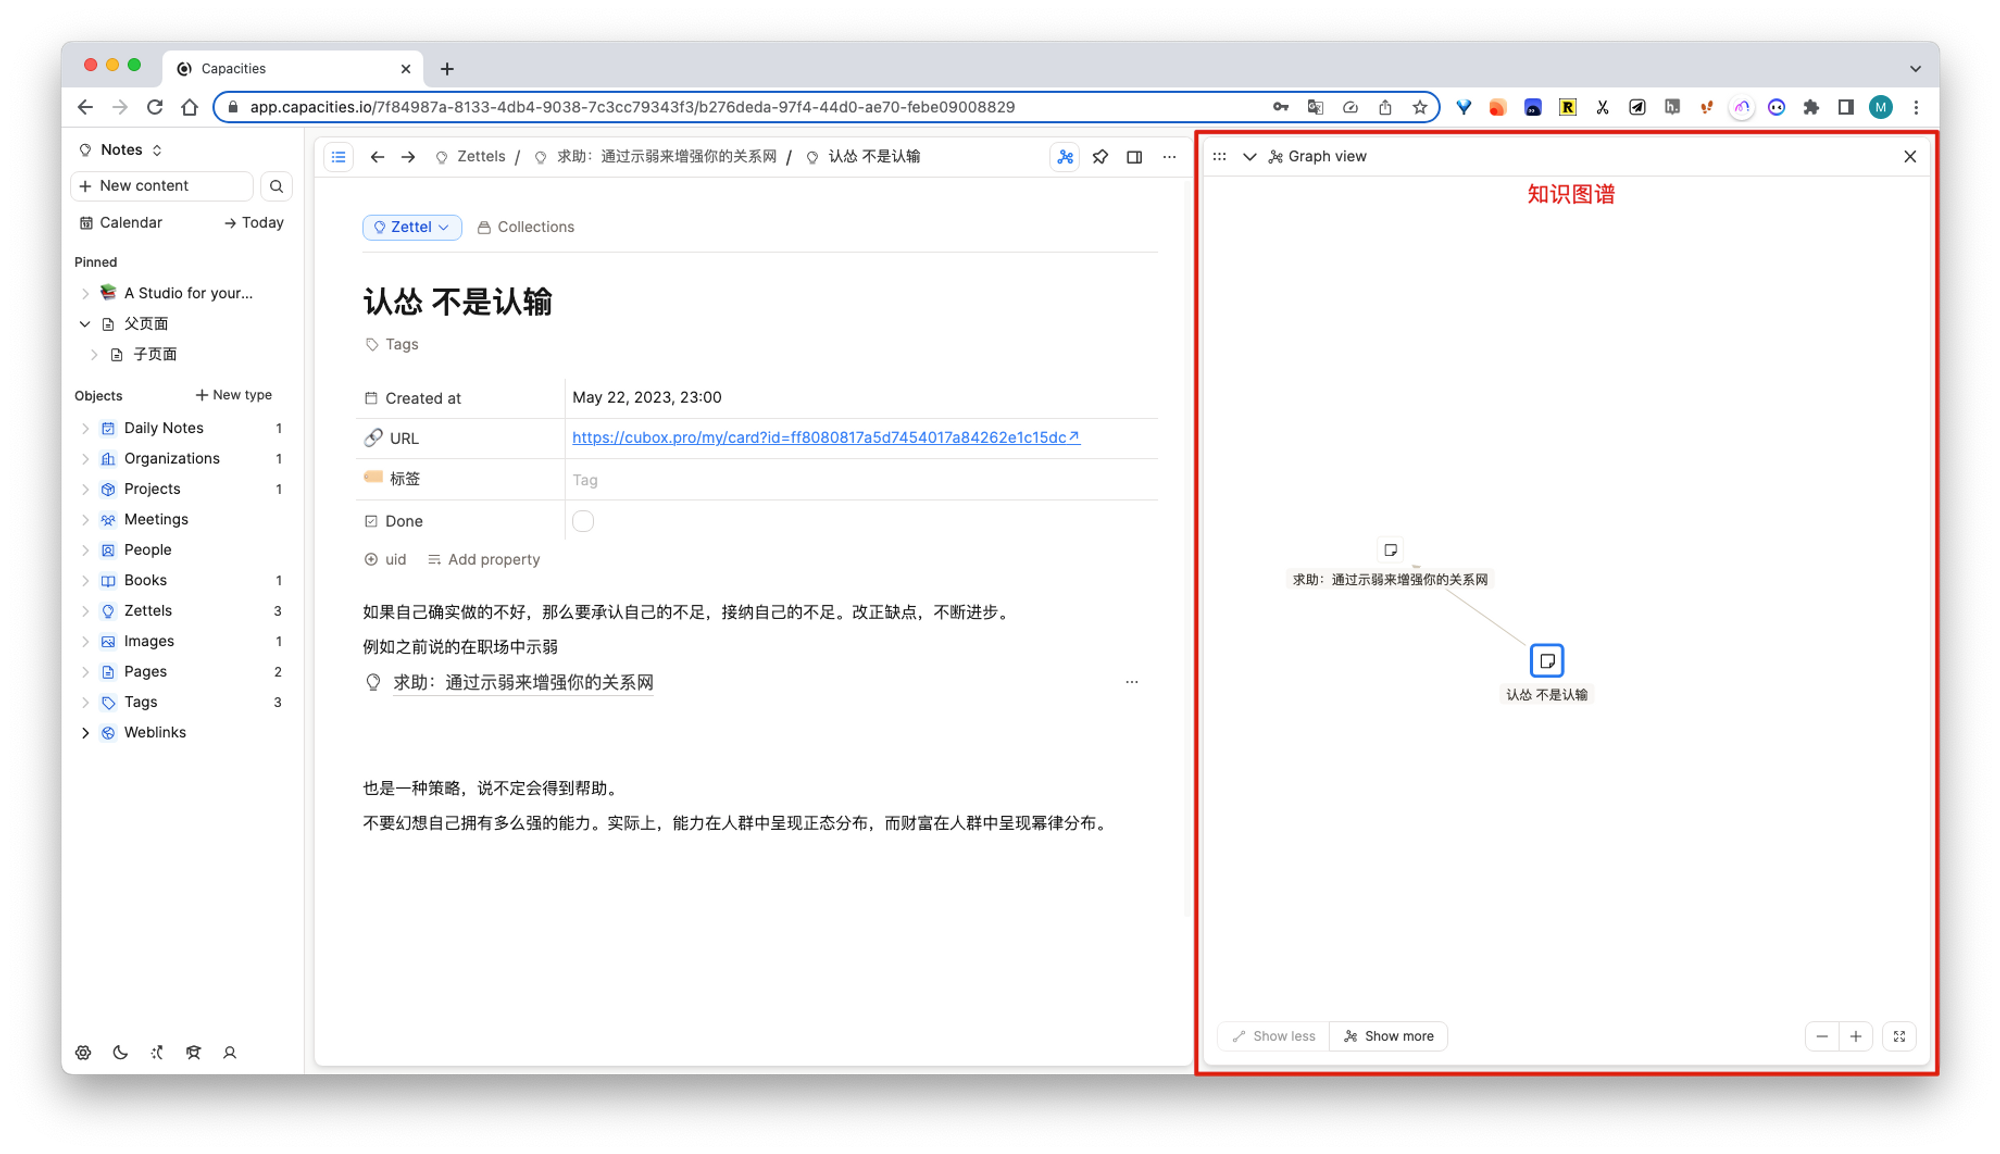
Task: Open settings gear at the sidebar bottom
Action: [83, 1052]
